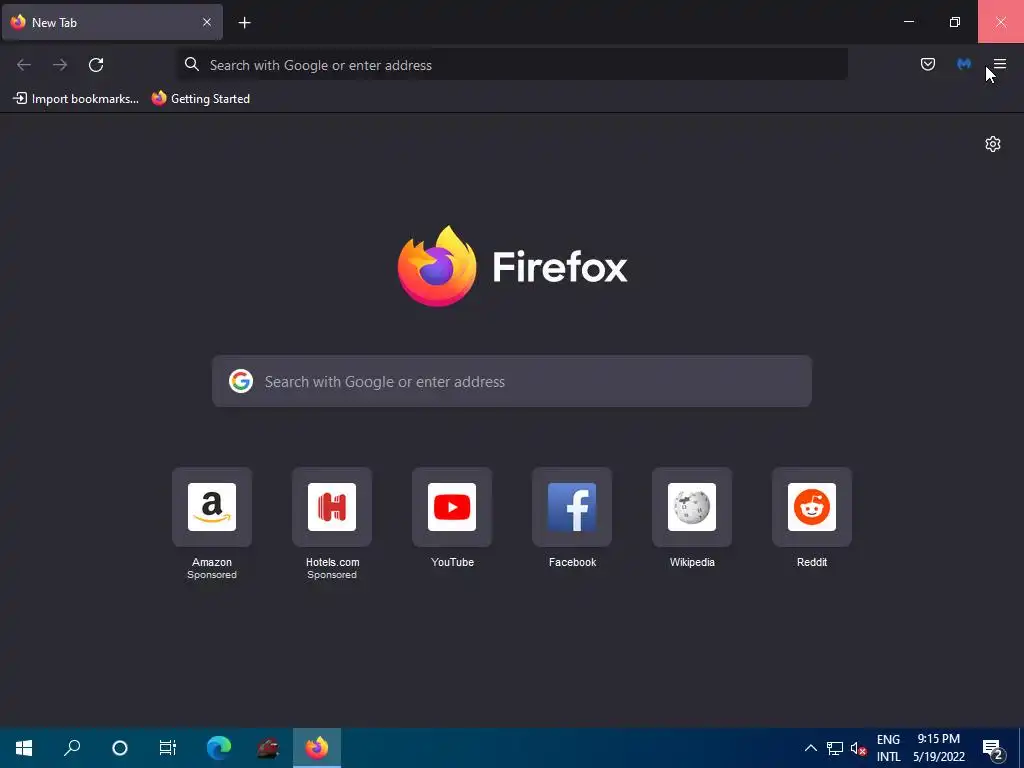Restore down the Firefox window
The width and height of the screenshot is (1024, 768).
(955, 22)
